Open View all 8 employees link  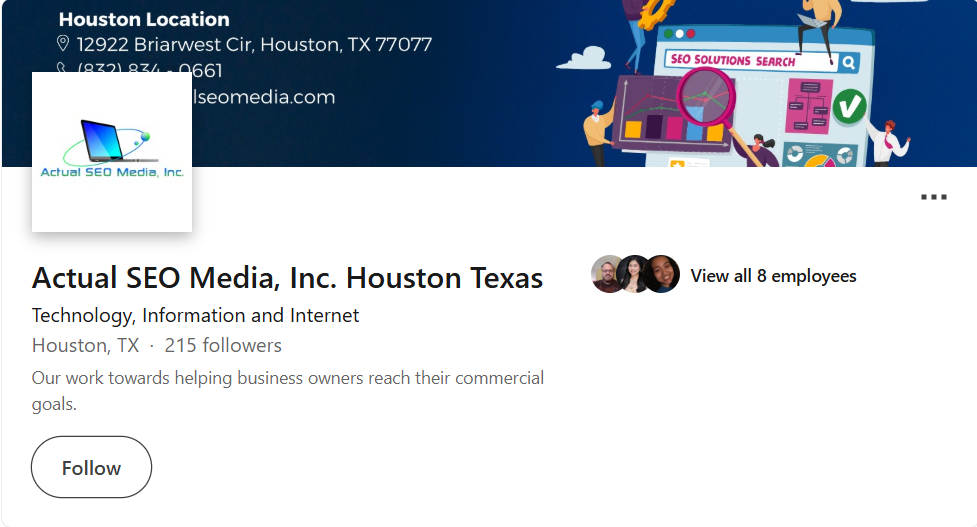[x=773, y=276]
